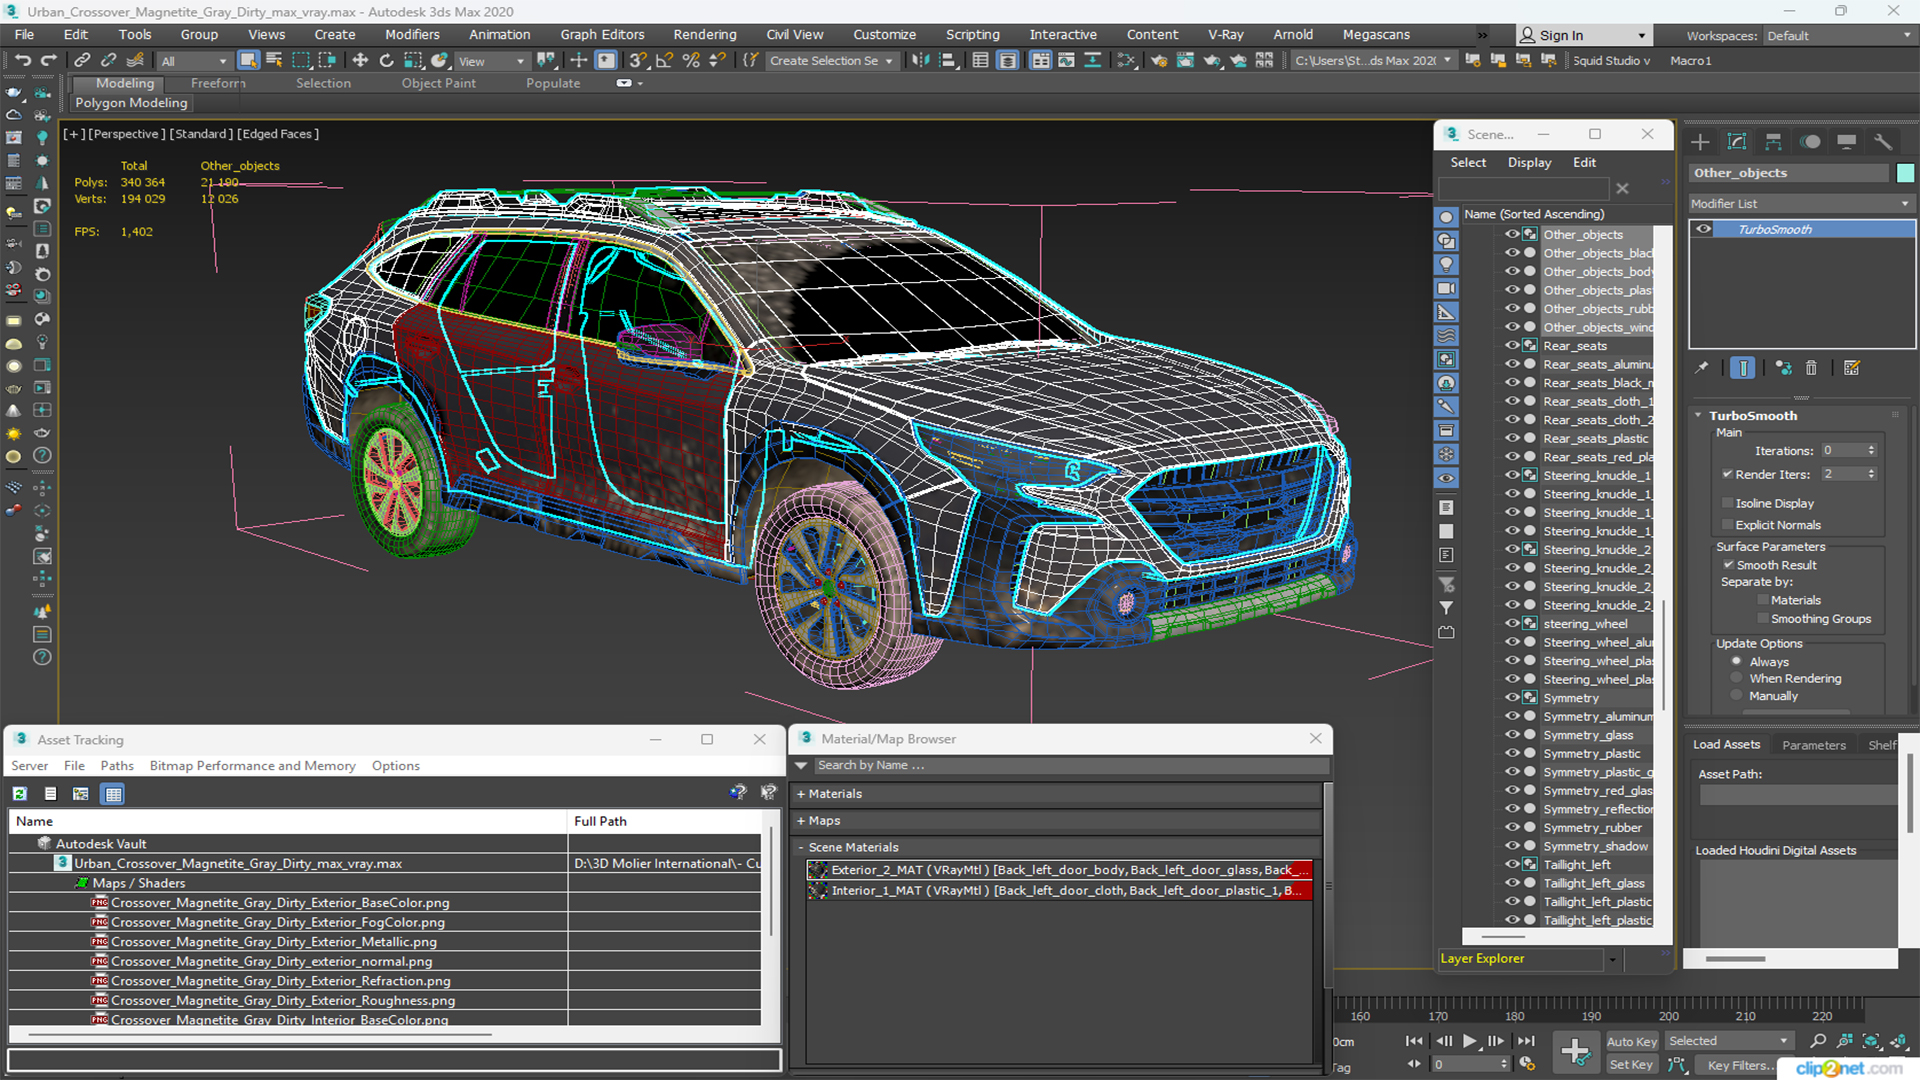The height and width of the screenshot is (1080, 1920).
Task: Click Remove Modifier trash icon
Action: click(x=1811, y=368)
